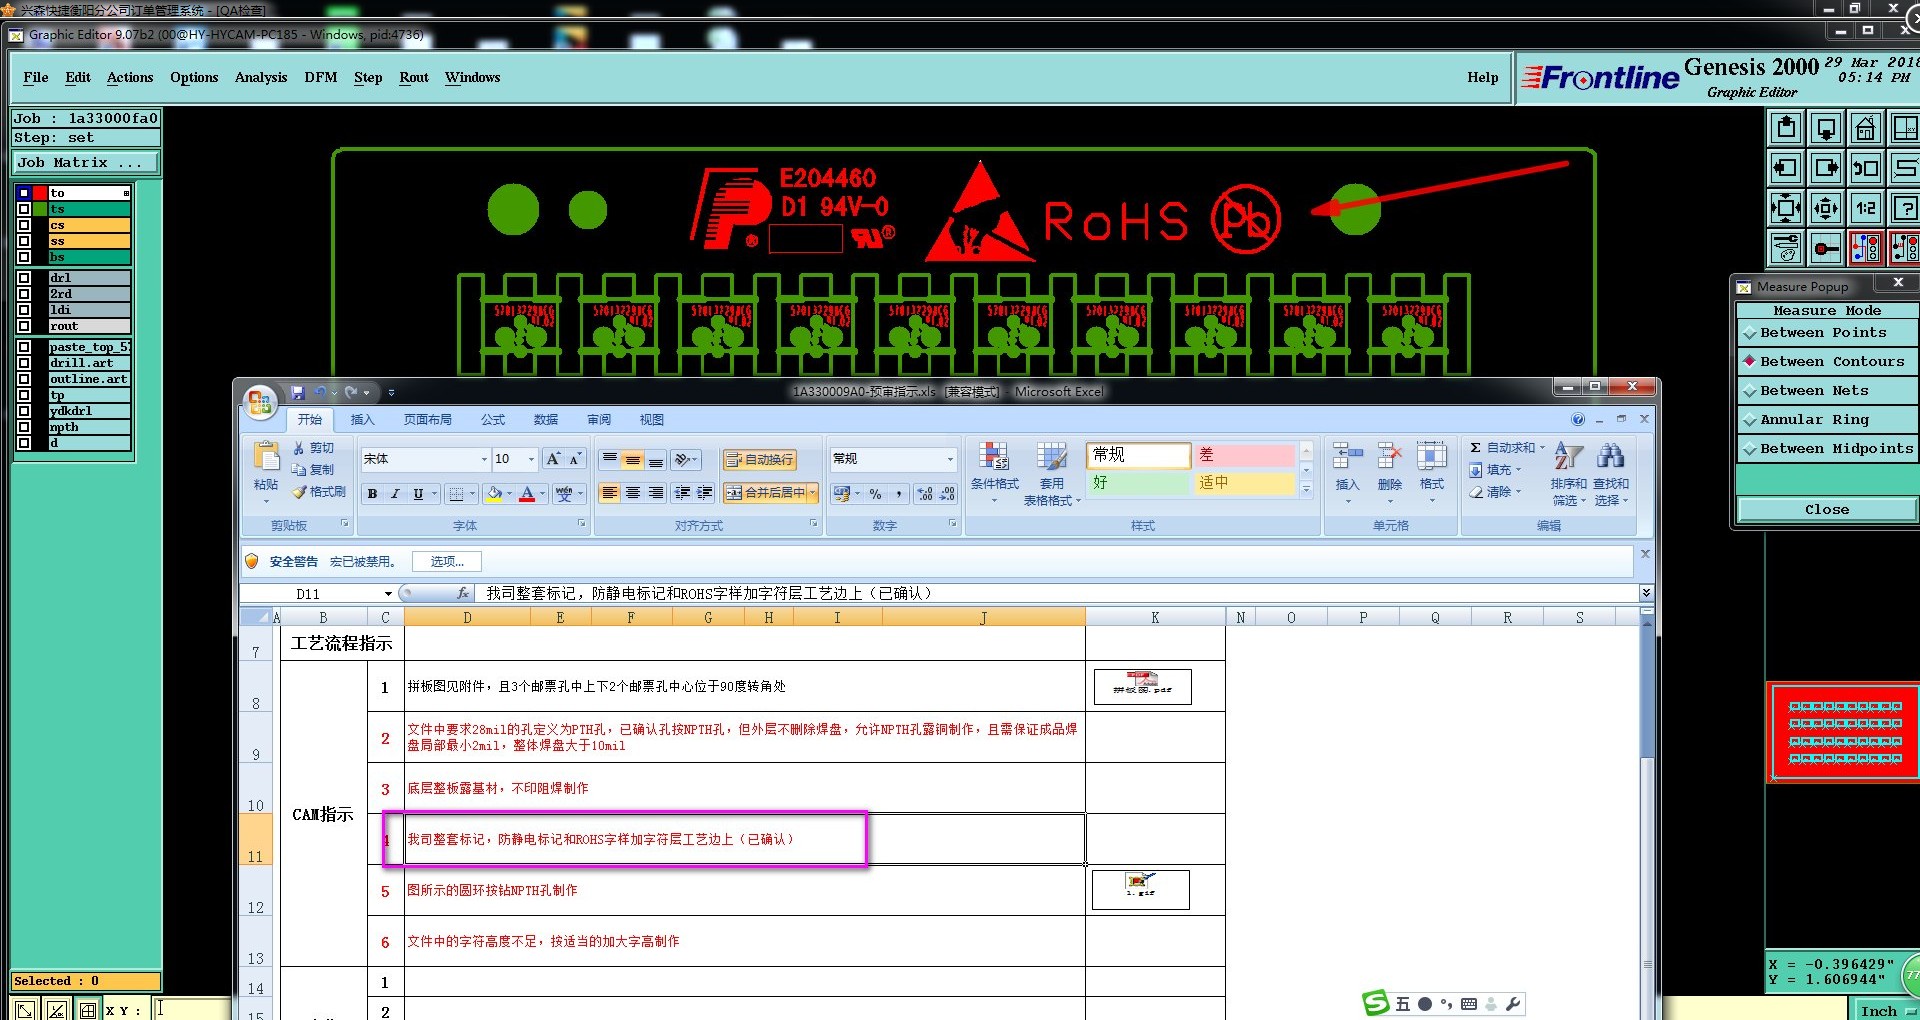Open the tools and palette settings icon
The width and height of the screenshot is (1920, 1020).
coord(1786,247)
